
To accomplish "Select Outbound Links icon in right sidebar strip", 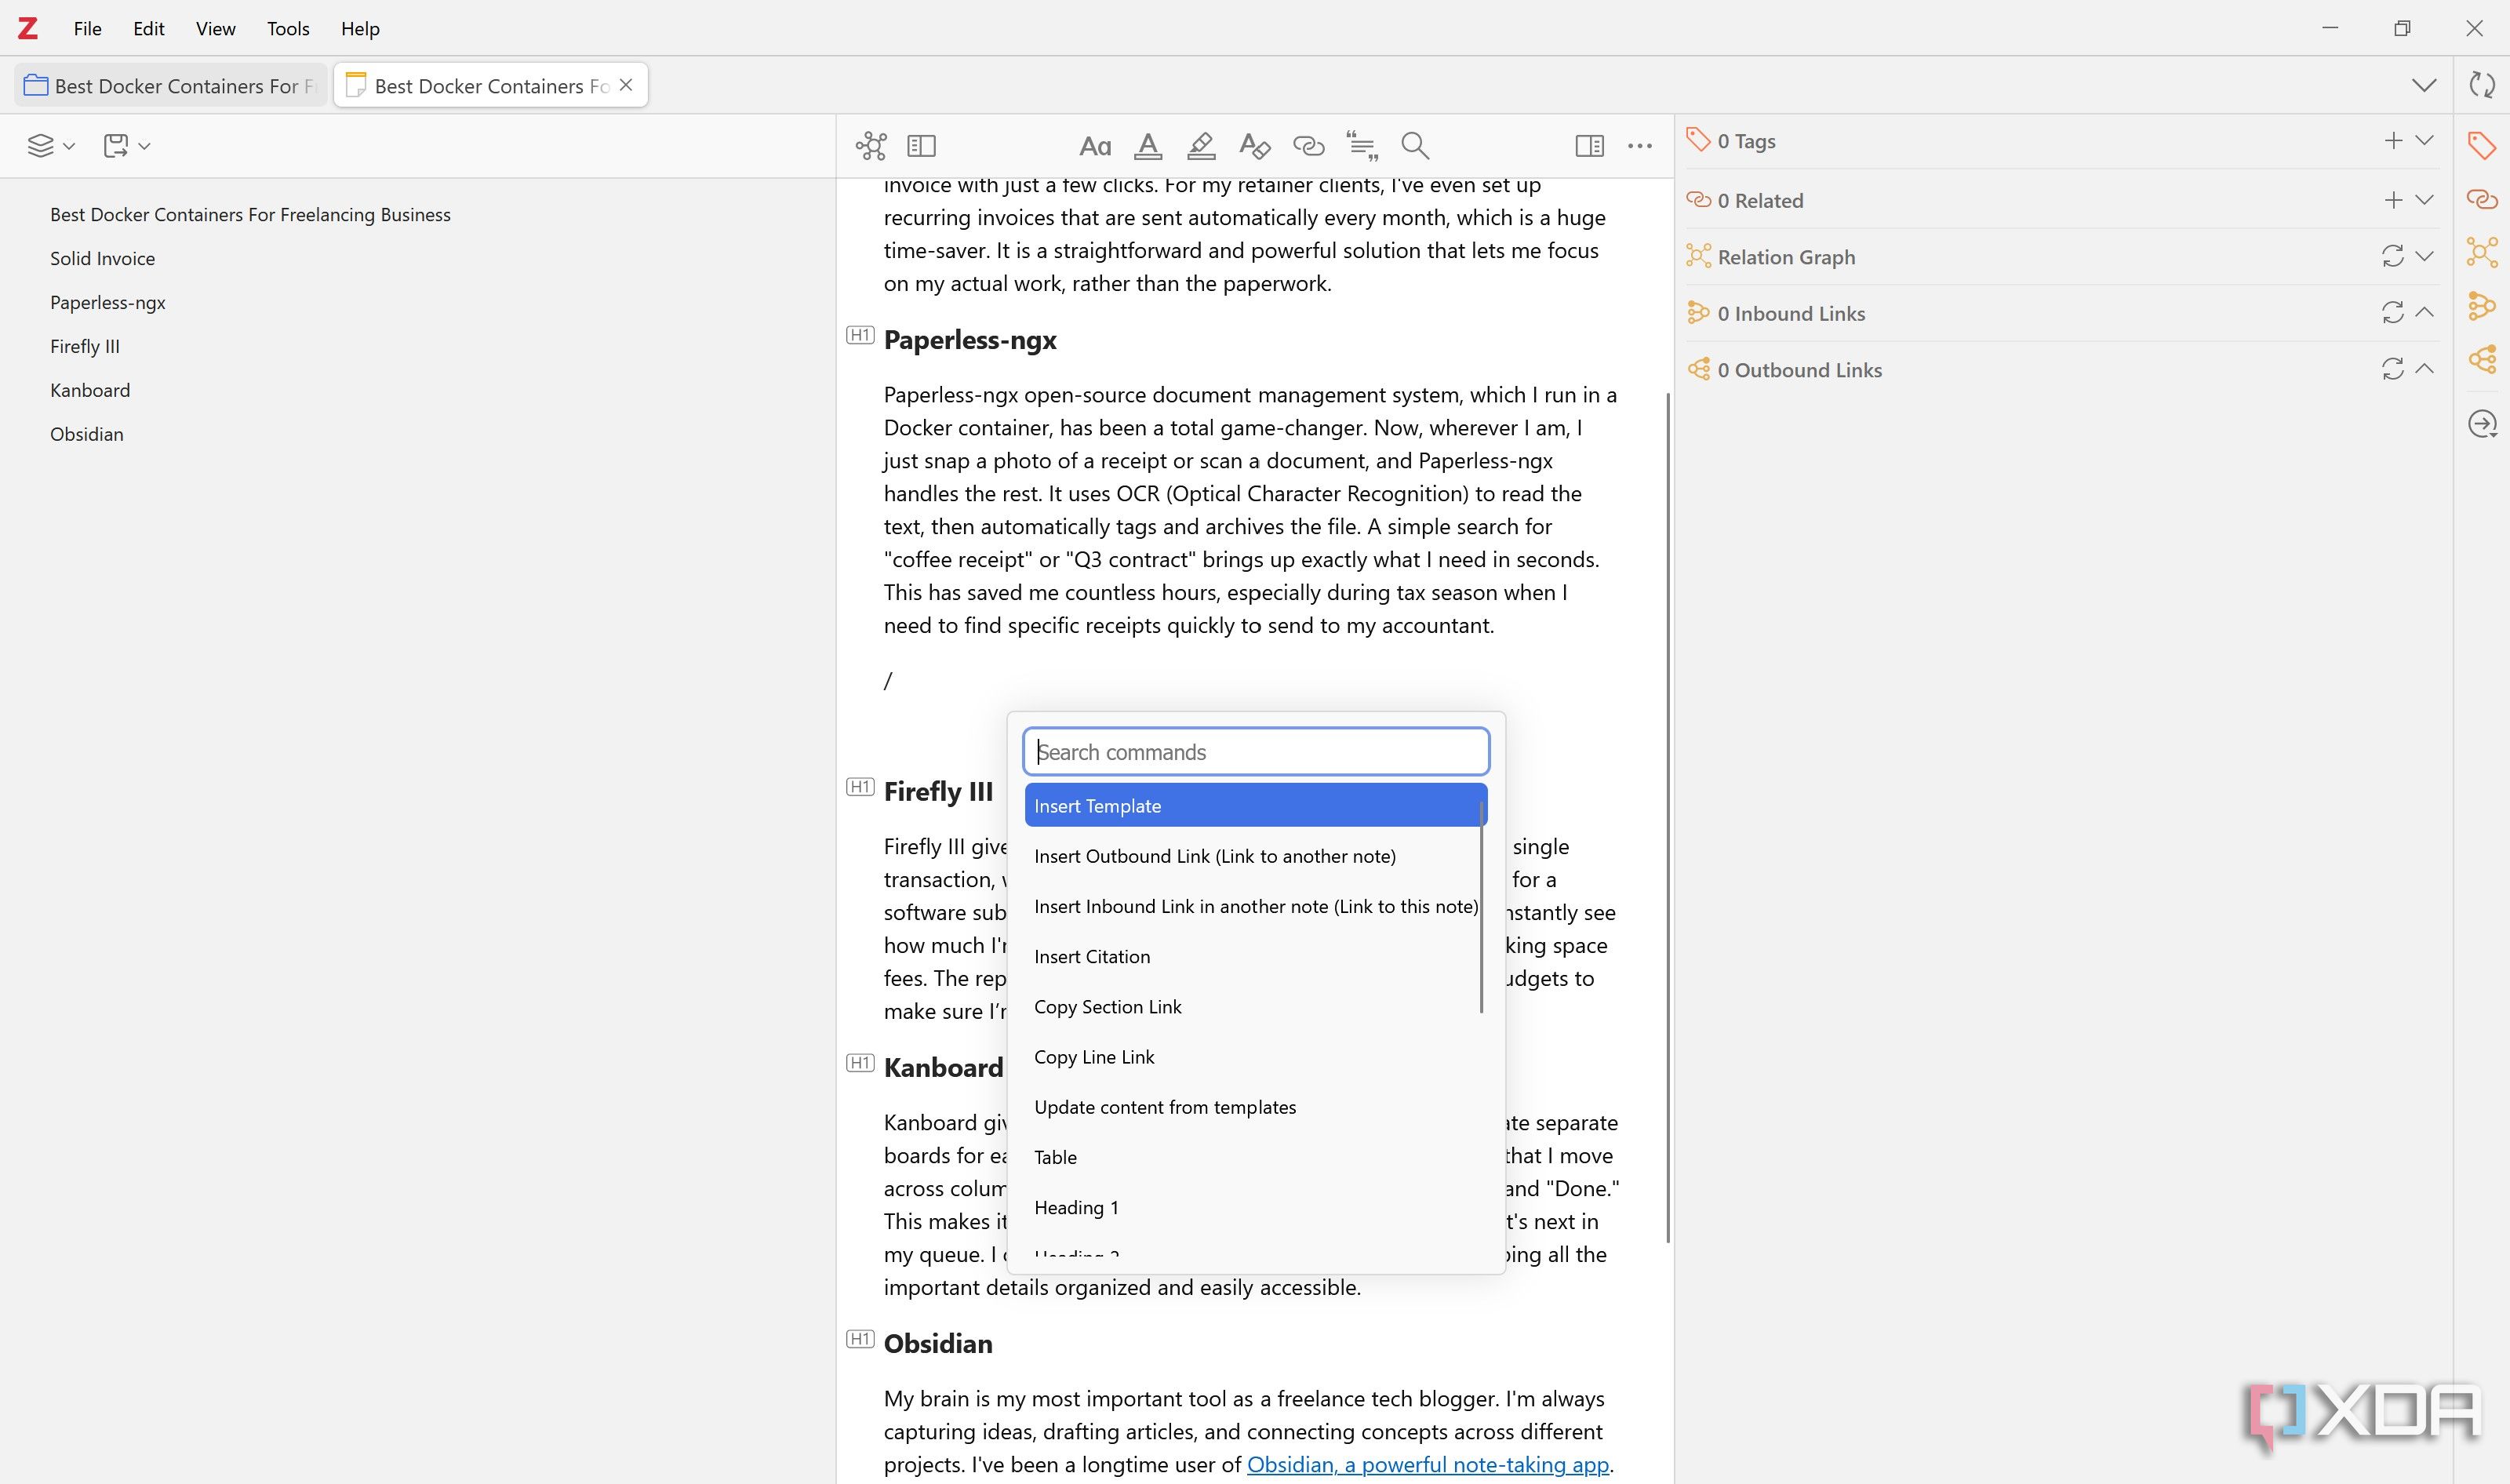I will (x=2482, y=359).
